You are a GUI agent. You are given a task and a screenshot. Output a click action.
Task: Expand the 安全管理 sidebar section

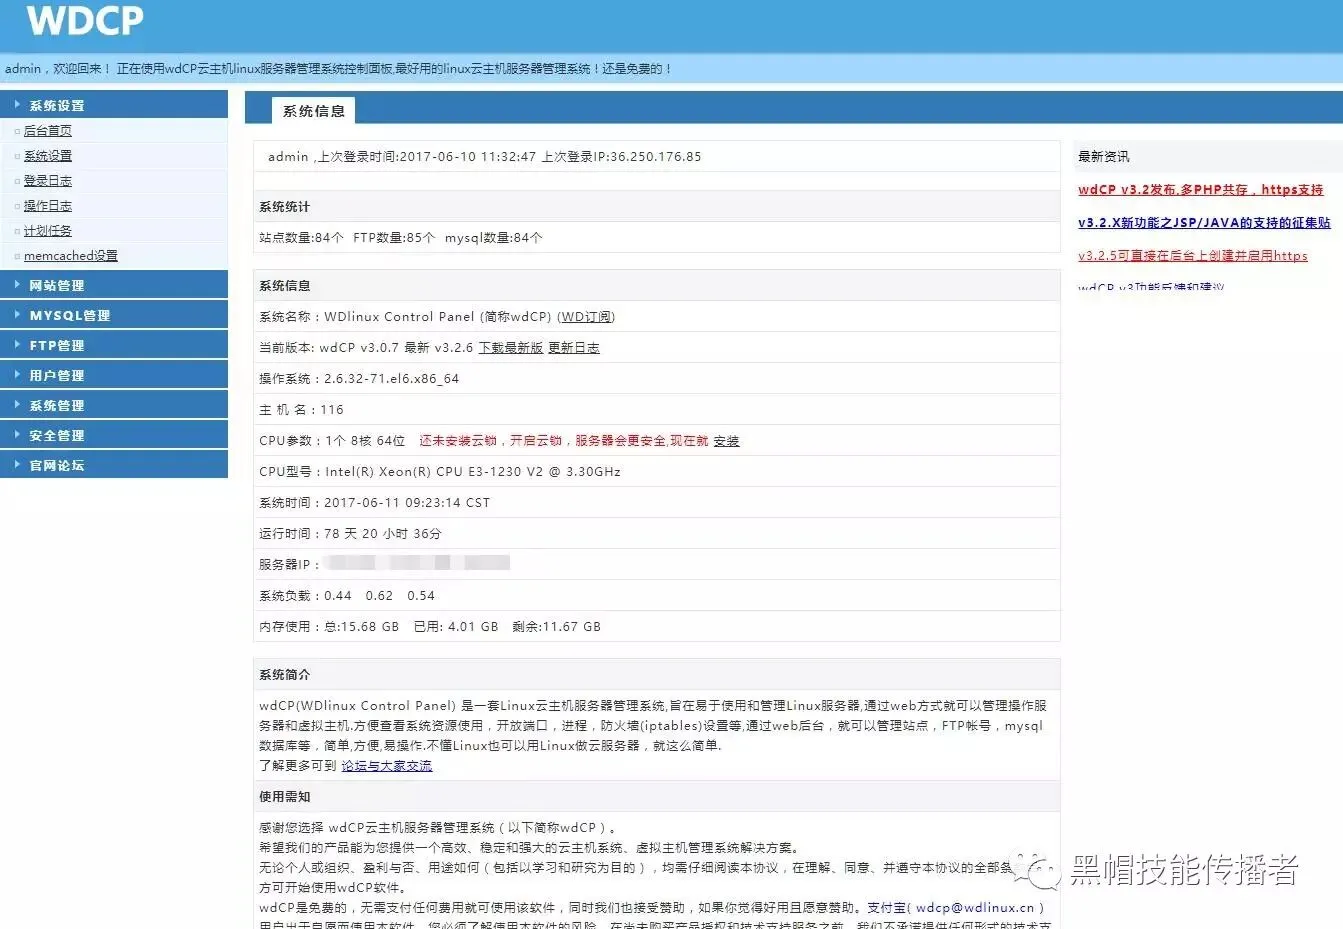[x=114, y=435]
